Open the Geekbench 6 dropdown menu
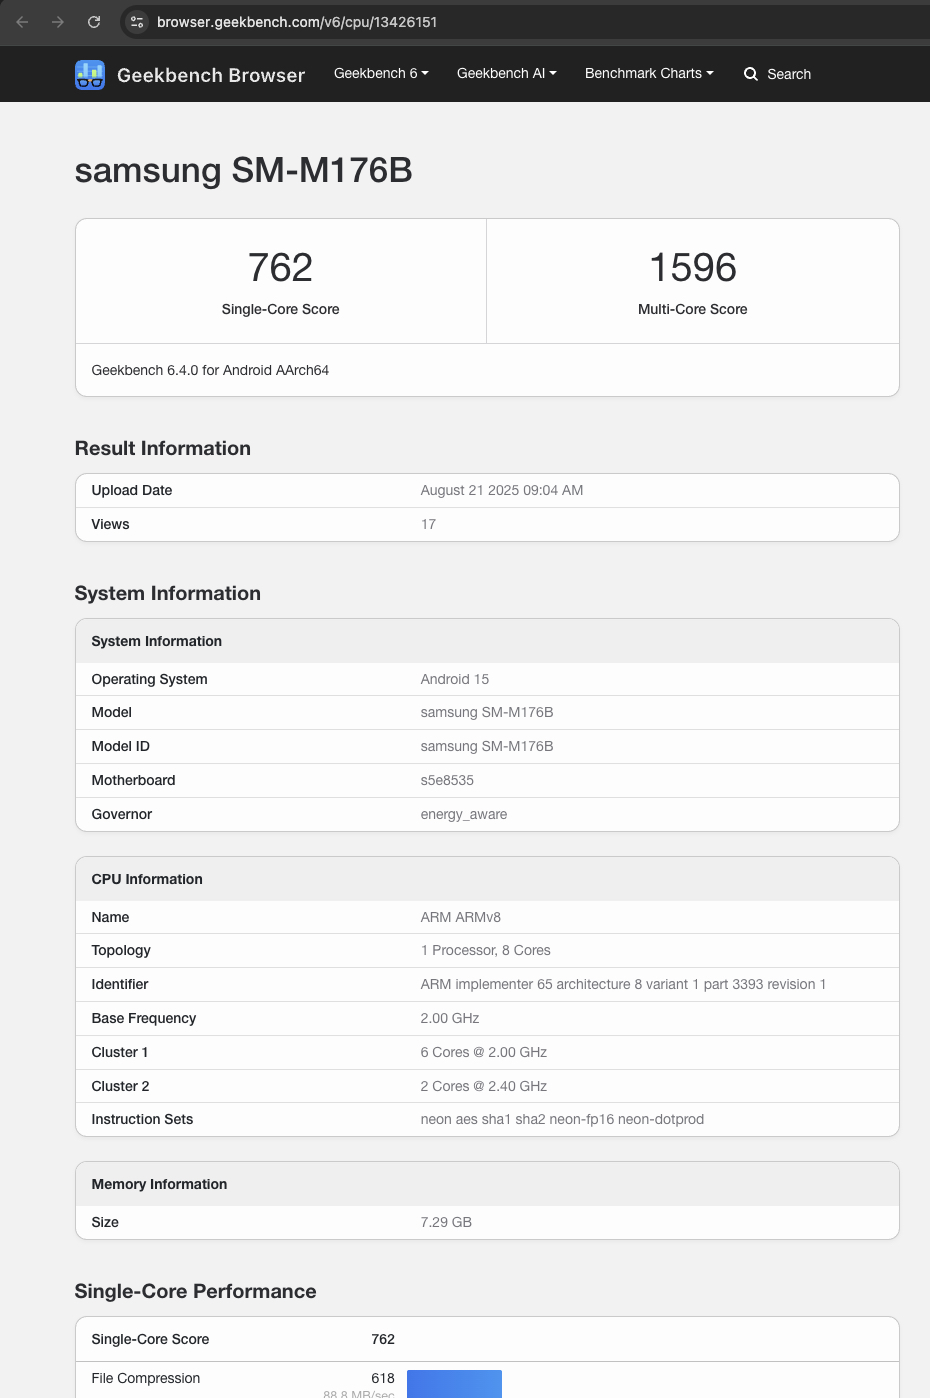The height and width of the screenshot is (1398, 930). pyautogui.click(x=381, y=73)
